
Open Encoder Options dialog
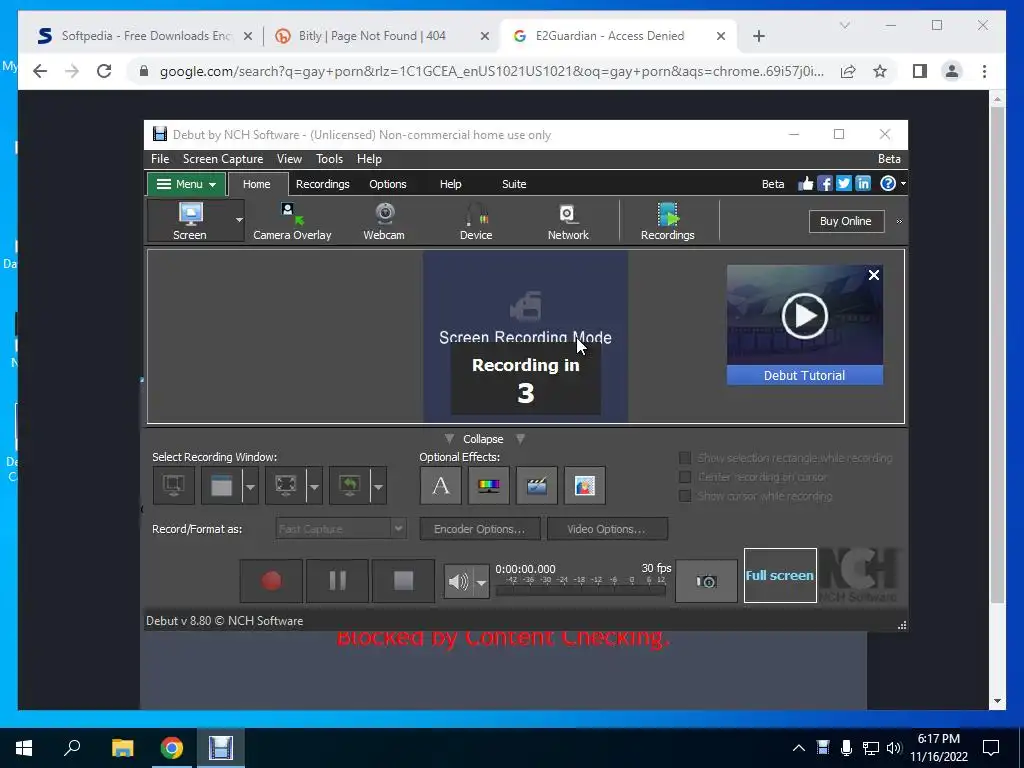tap(479, 529)
